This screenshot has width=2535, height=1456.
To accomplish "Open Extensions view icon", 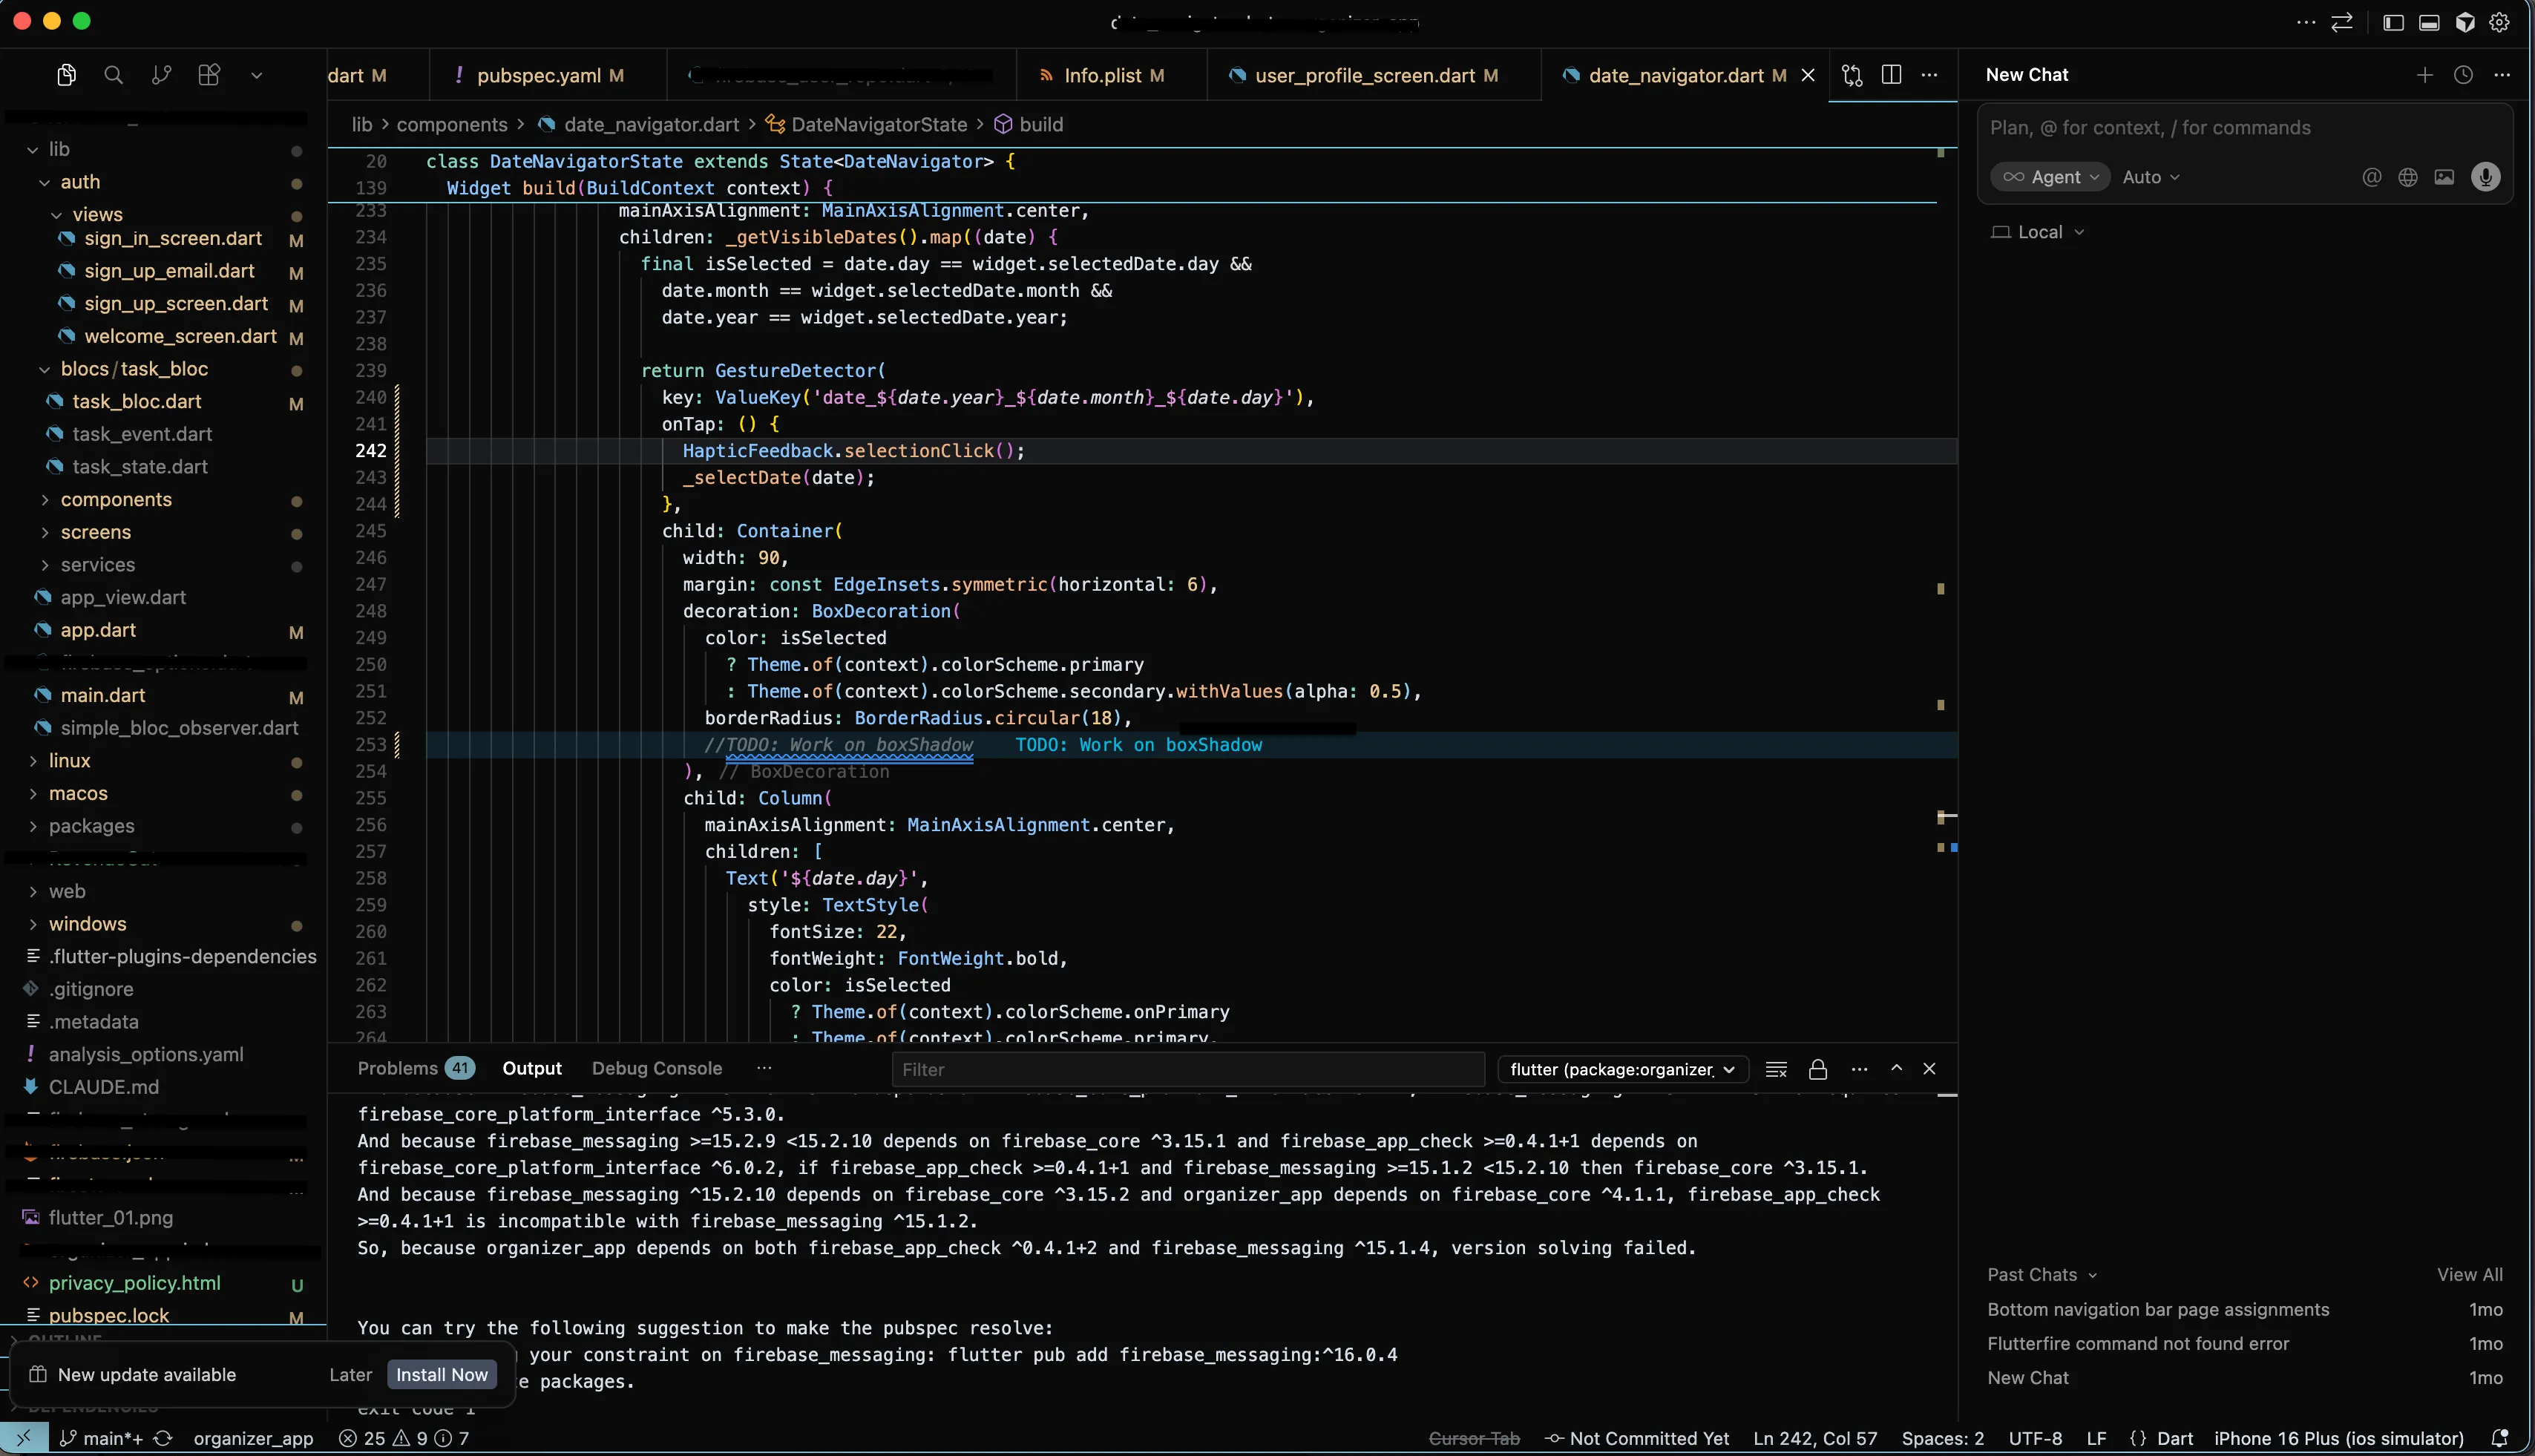I will (x=208, y=75).
